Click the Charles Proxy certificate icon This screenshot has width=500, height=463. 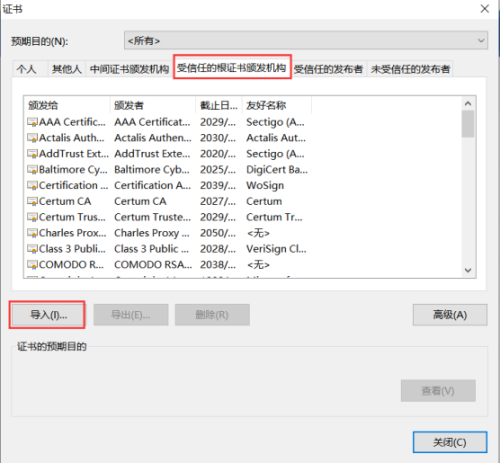(x=33, y=233)
